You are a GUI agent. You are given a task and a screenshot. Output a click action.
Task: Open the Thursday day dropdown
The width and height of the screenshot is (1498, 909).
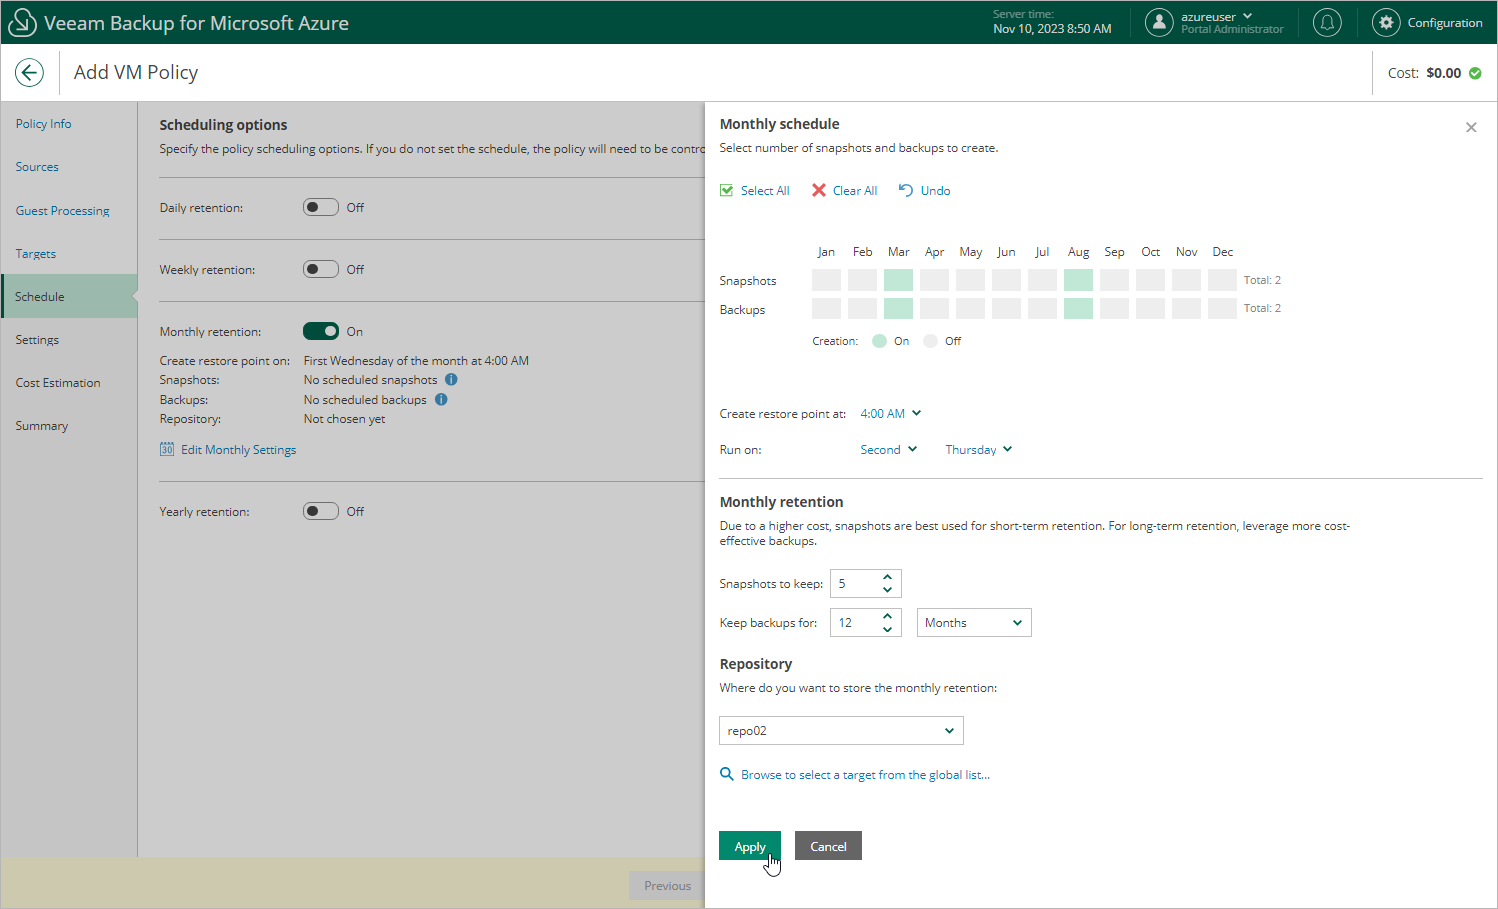(x=978, y=449)
